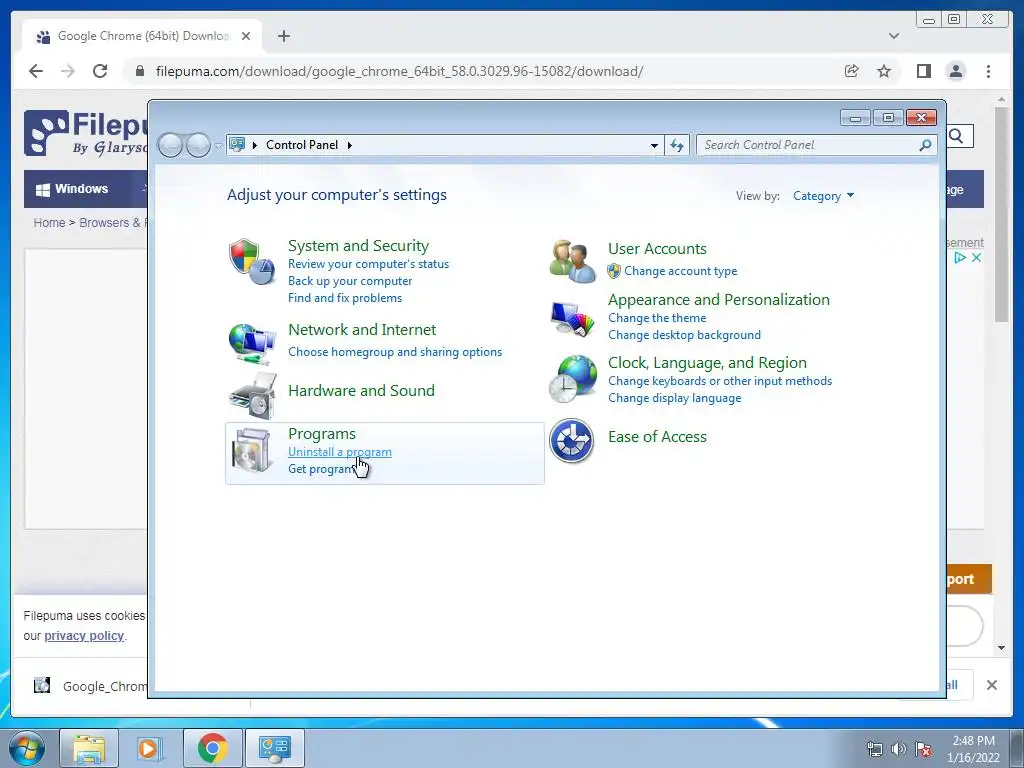Click Change desktop background link
The height and width of the screenshot is (768, 1024).
coord(684,335)
